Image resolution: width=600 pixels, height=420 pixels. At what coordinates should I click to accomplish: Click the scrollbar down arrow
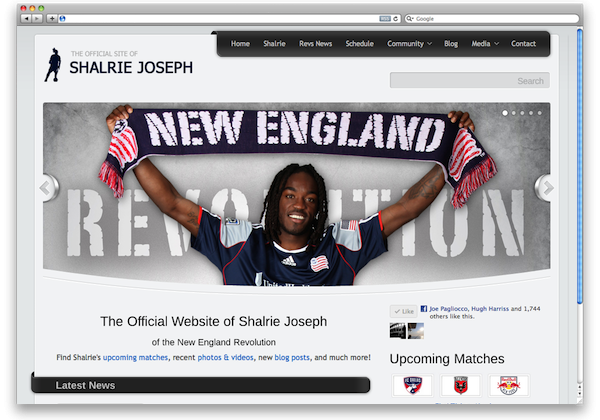tap(580, 393)
